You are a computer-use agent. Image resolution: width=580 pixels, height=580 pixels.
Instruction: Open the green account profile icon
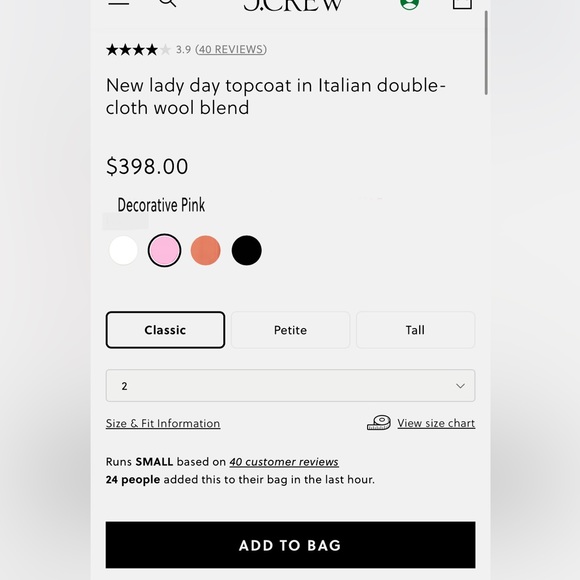pos(409,4)
